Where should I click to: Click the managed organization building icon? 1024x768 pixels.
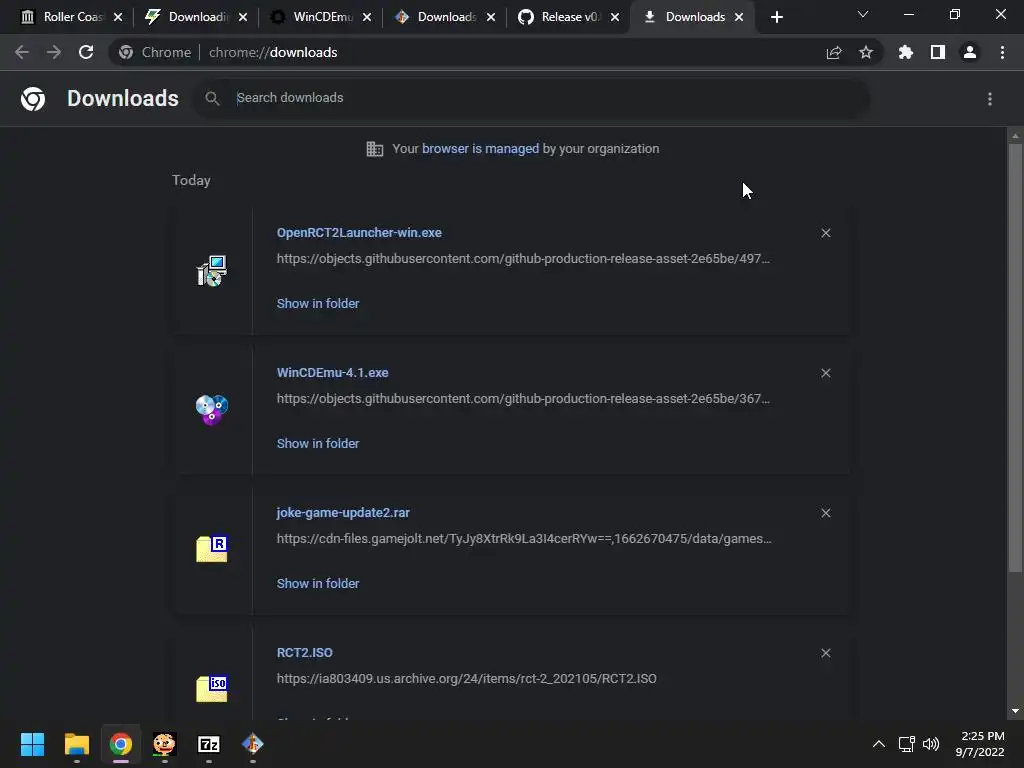click(375, 149)
